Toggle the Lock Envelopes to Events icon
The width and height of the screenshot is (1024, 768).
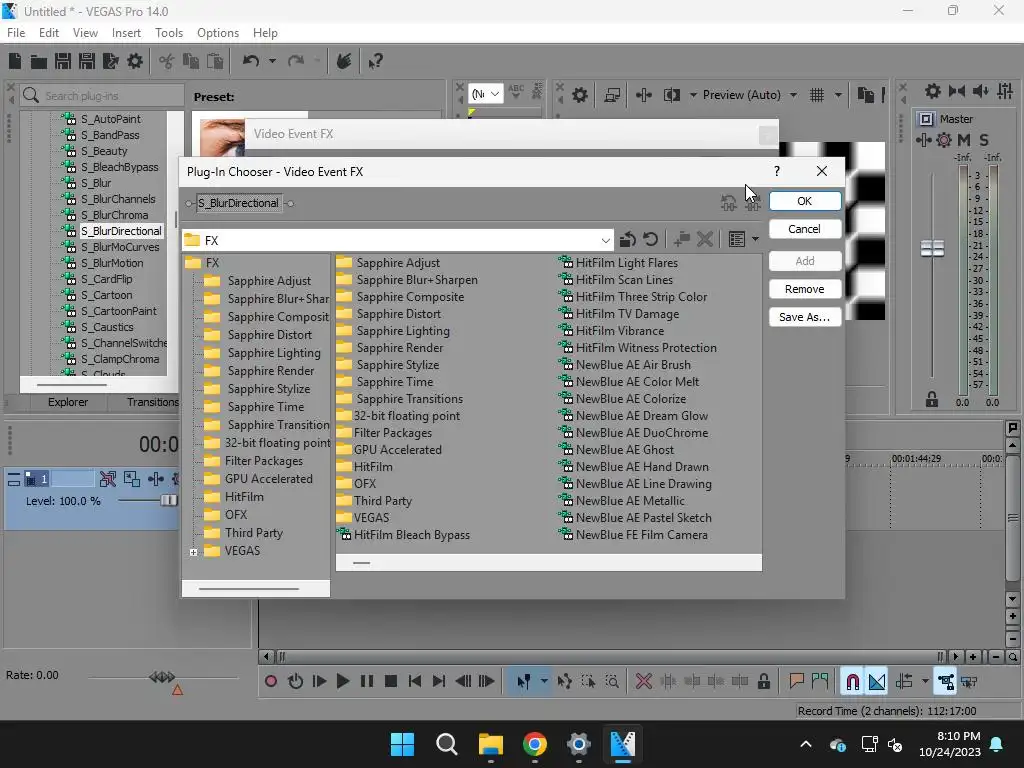946,682
